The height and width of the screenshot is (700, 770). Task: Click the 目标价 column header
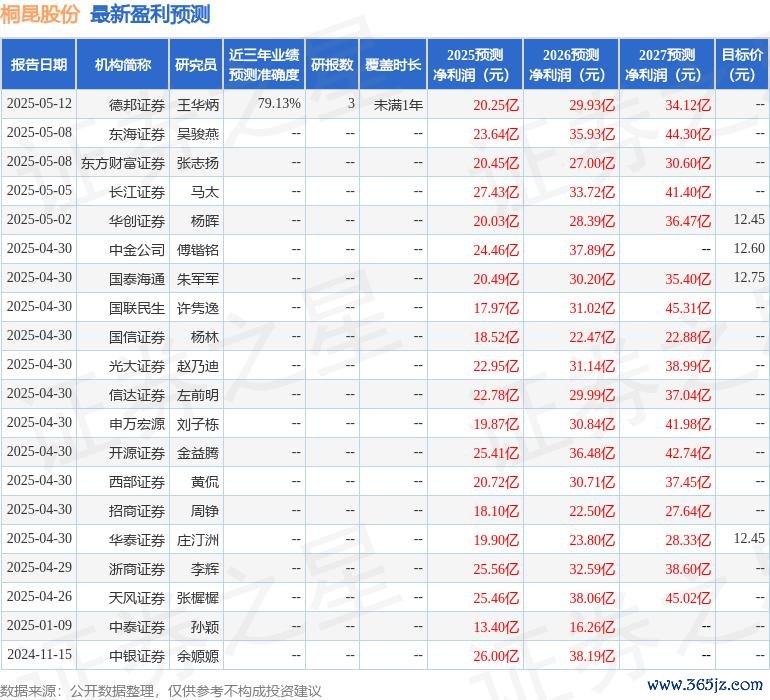pos(742,65)
